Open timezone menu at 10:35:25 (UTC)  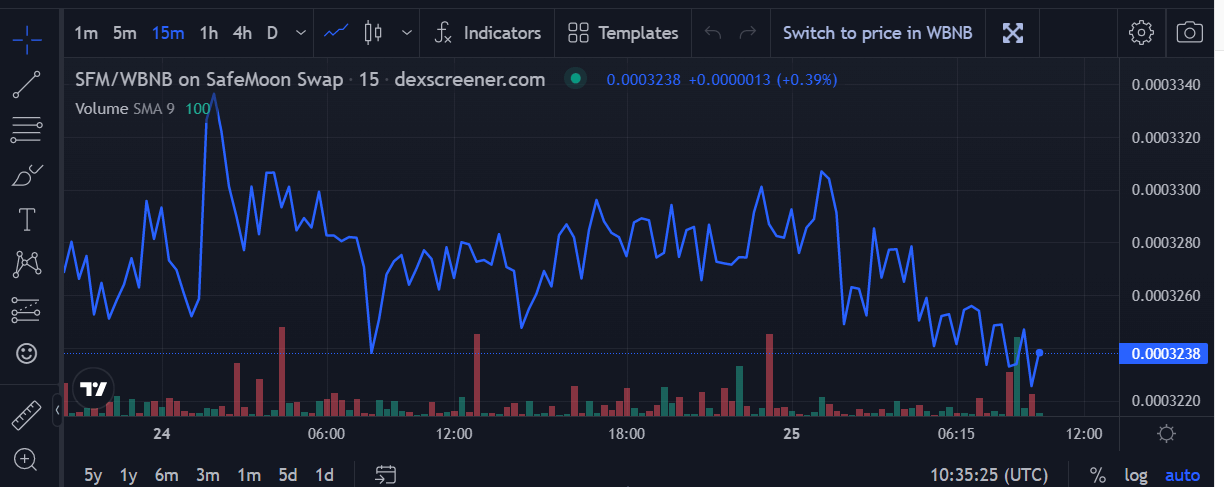coord(989,475)
